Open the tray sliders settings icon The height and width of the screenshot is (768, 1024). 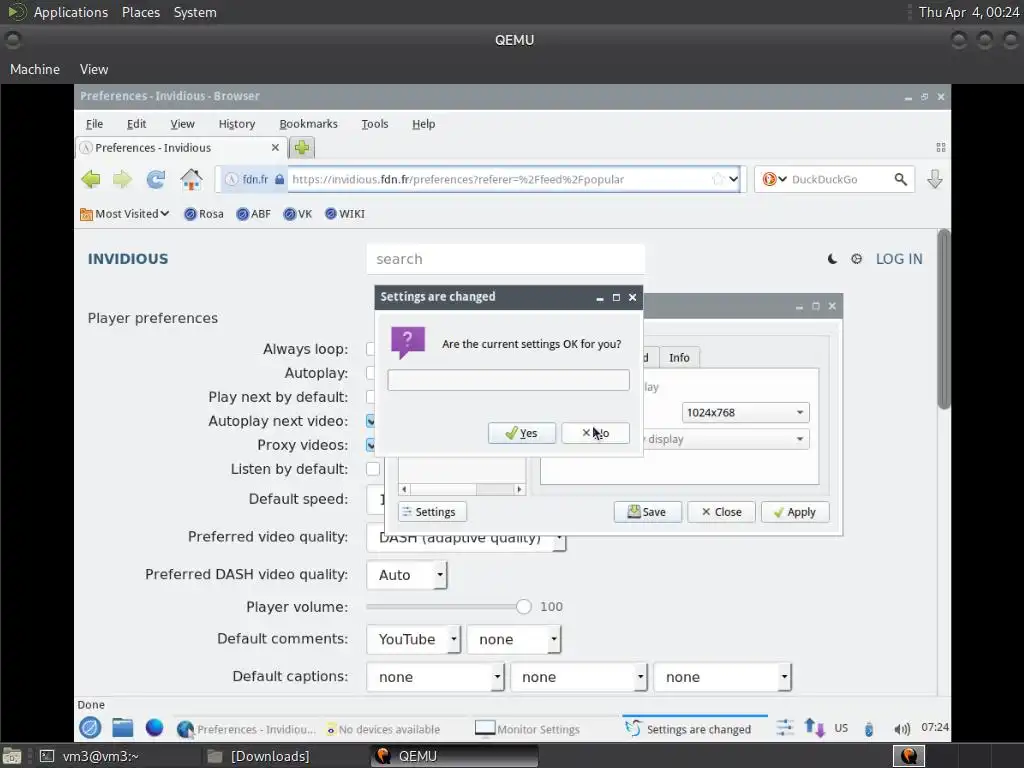(784, 728)
